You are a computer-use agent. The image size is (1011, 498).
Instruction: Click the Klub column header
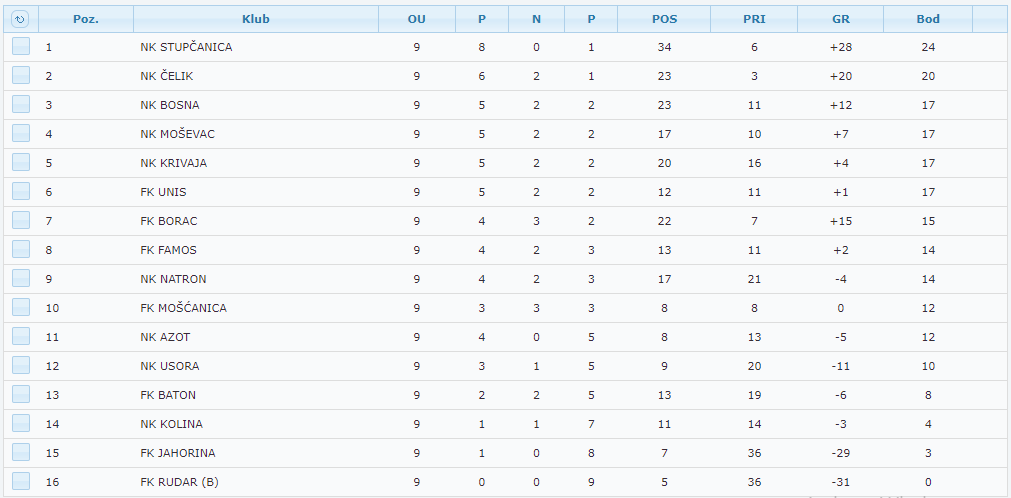(x=255, y=19)
